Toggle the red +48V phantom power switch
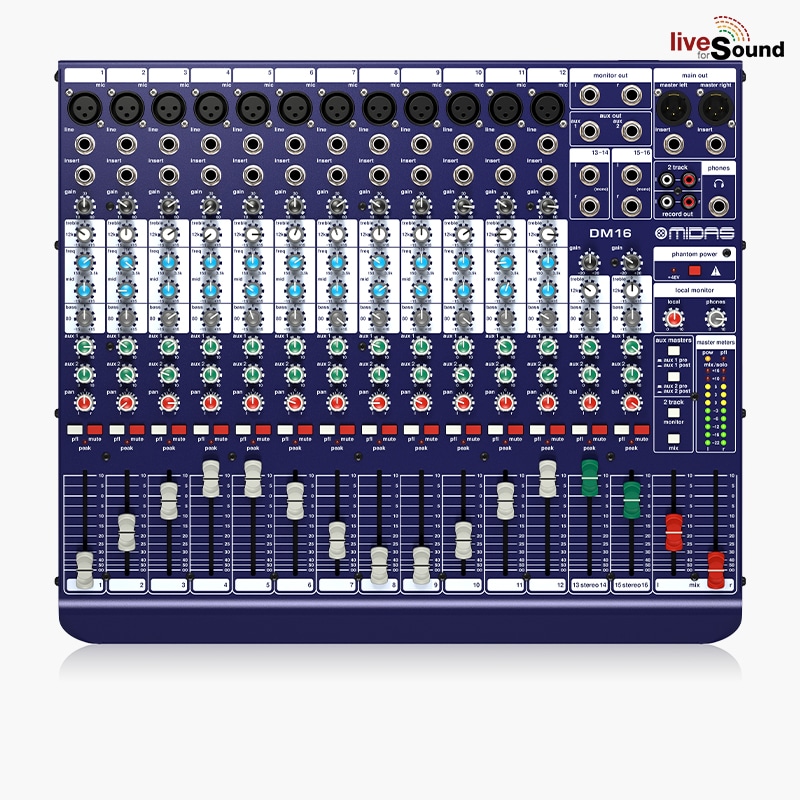 694,270
